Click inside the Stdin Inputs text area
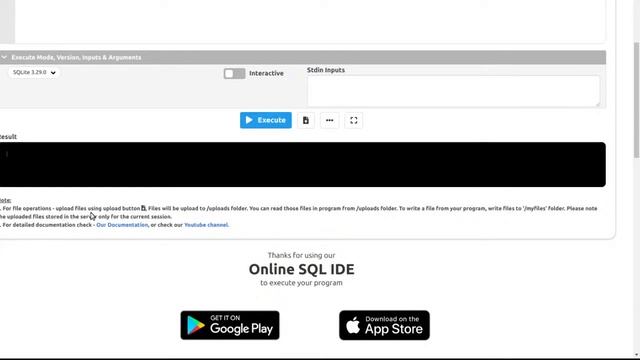The image size is (640, 360). point(453,91)
